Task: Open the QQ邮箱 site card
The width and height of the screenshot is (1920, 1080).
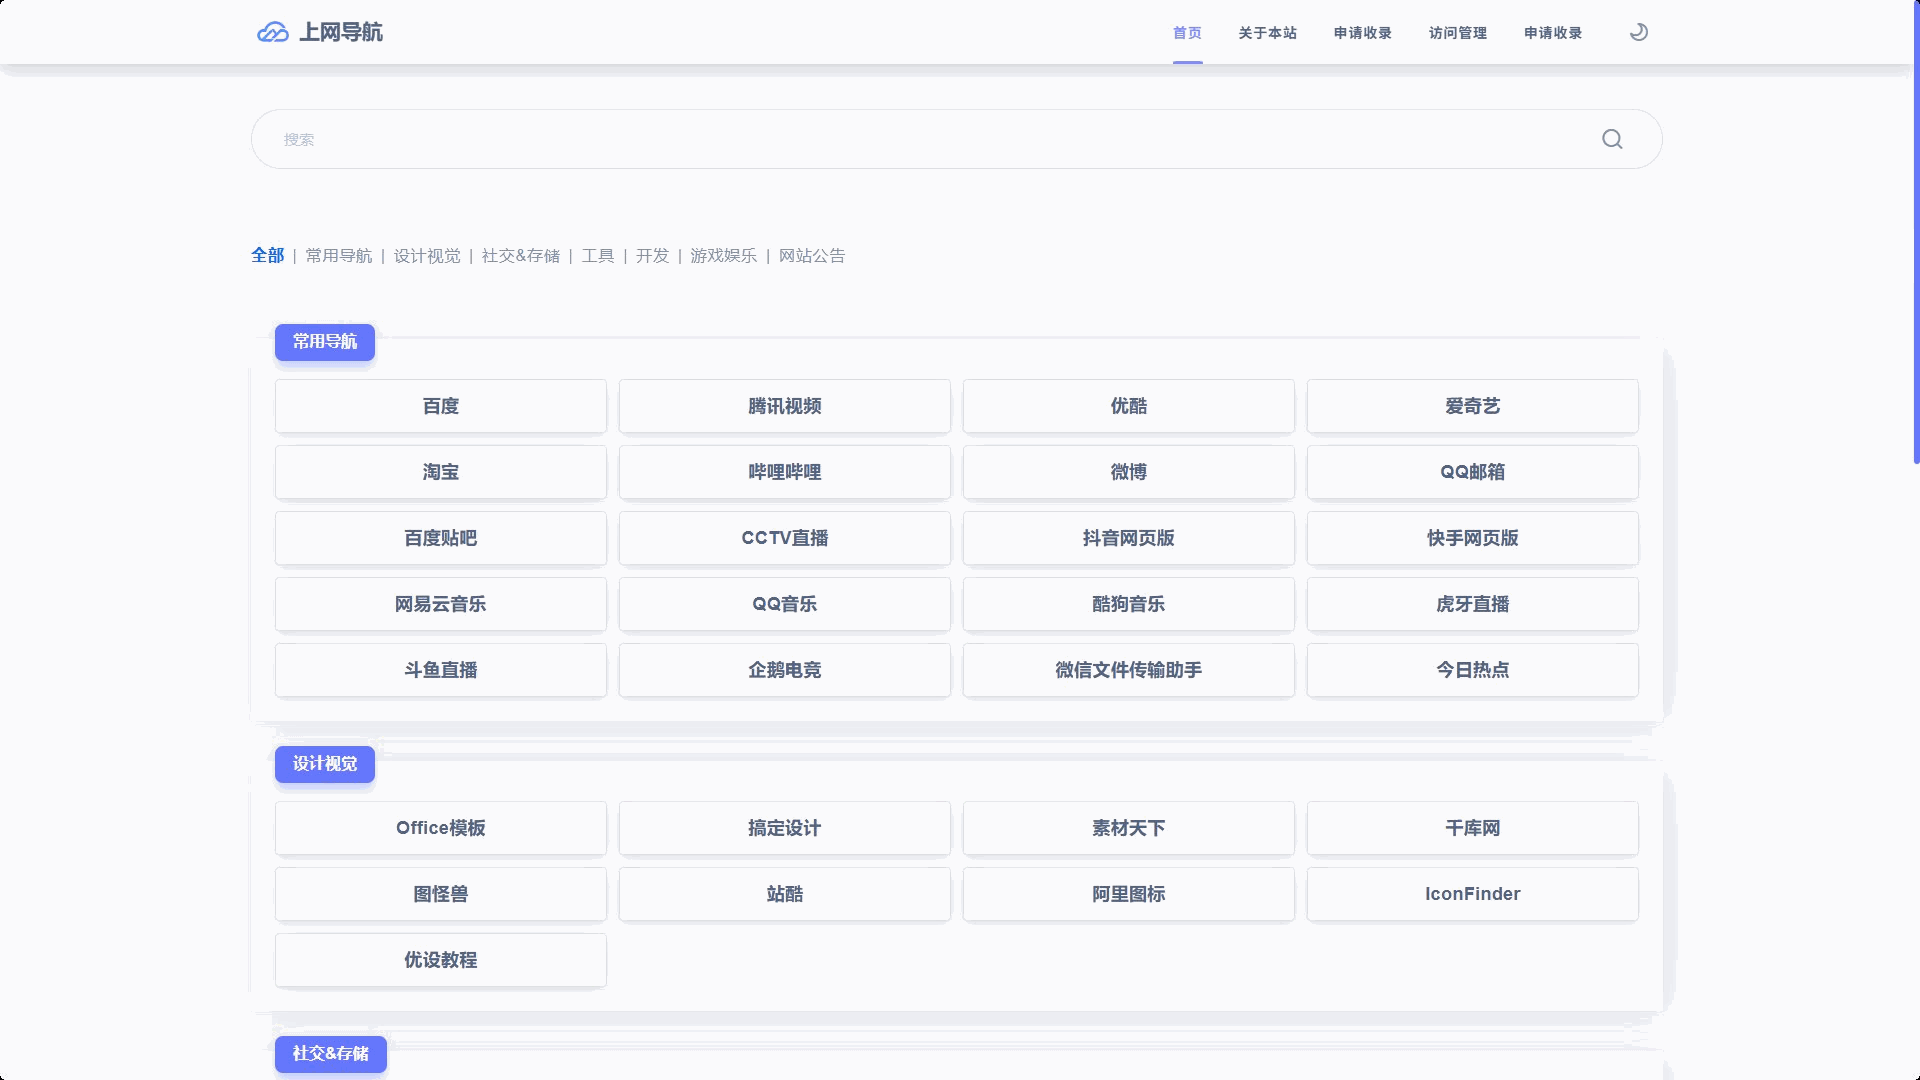Action: [x=1473, y=472]
